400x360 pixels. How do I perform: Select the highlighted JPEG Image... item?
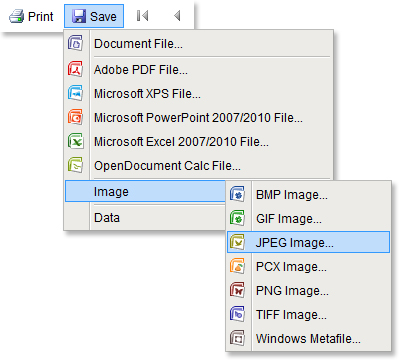[x=308, y=242]
